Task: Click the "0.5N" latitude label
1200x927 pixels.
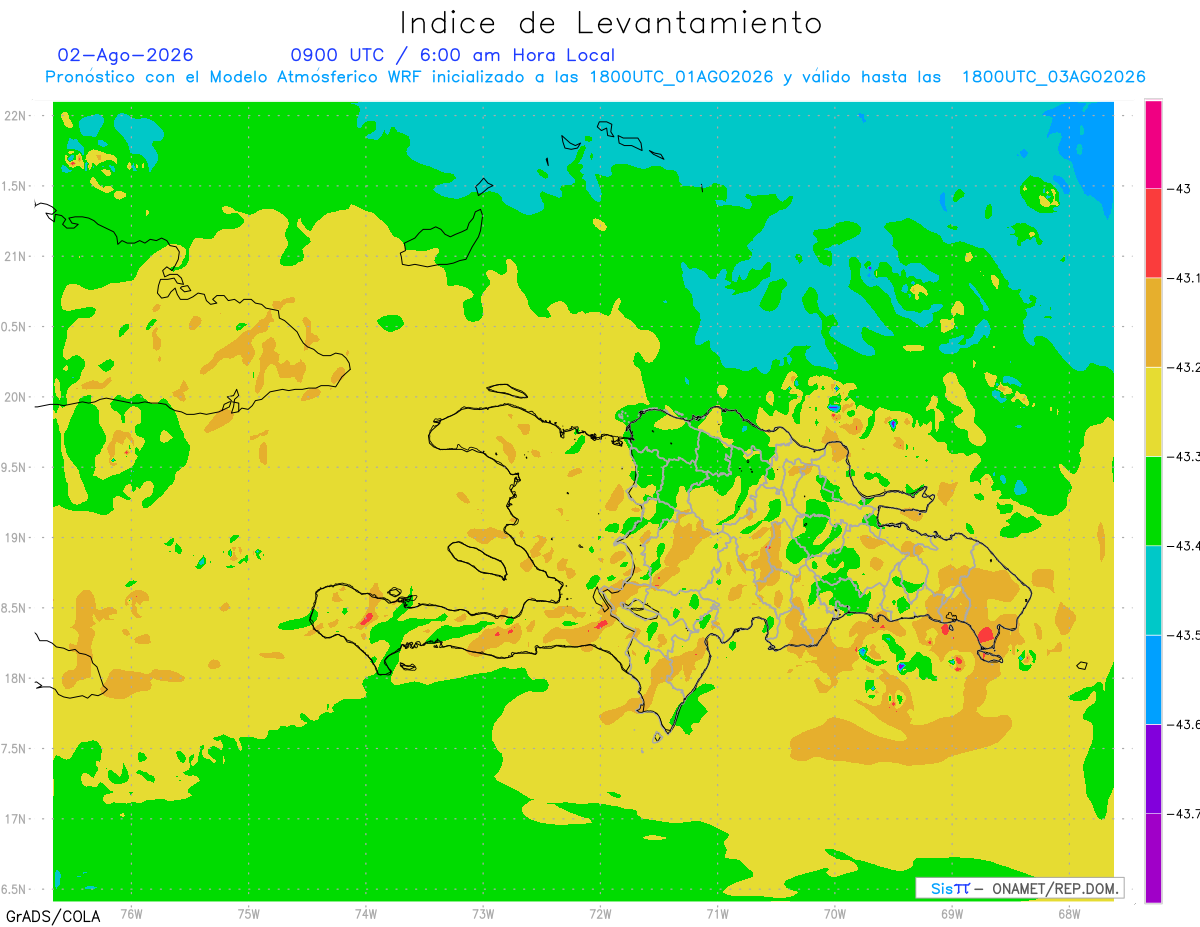Action: (x=14, y=327)
